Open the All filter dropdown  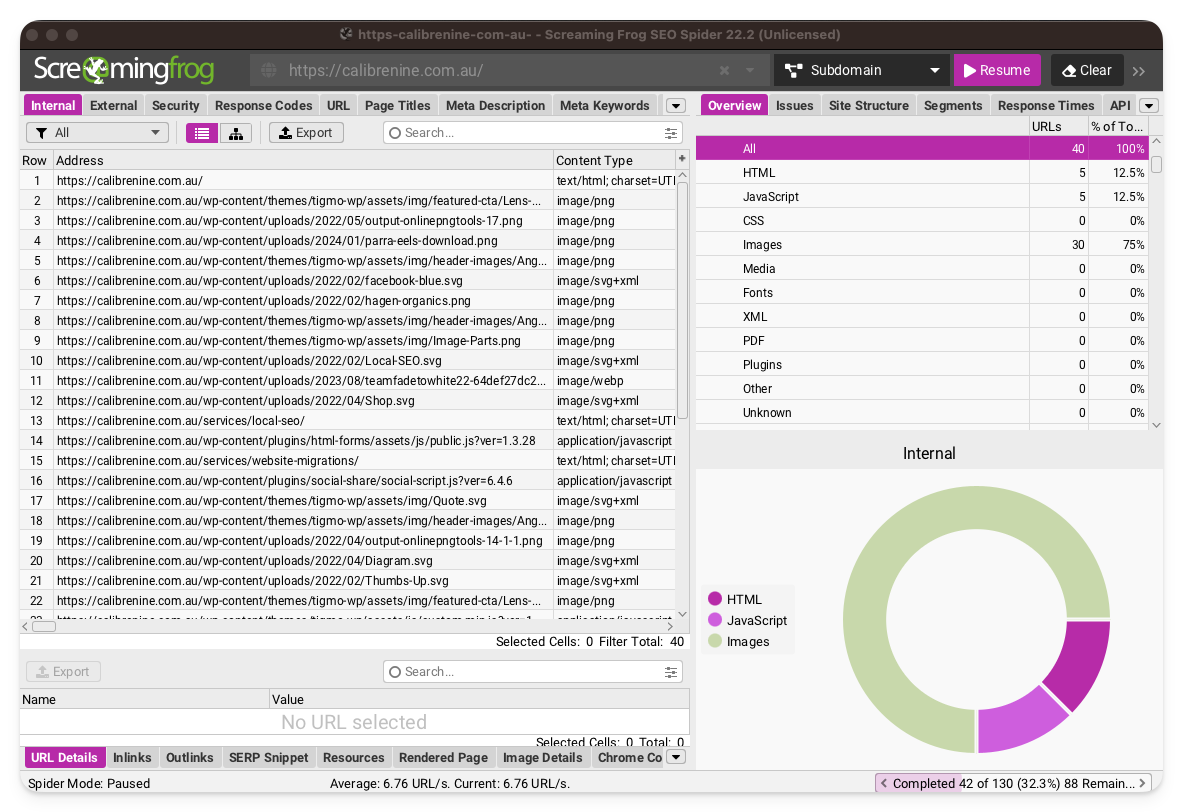(x=97, y=133)
